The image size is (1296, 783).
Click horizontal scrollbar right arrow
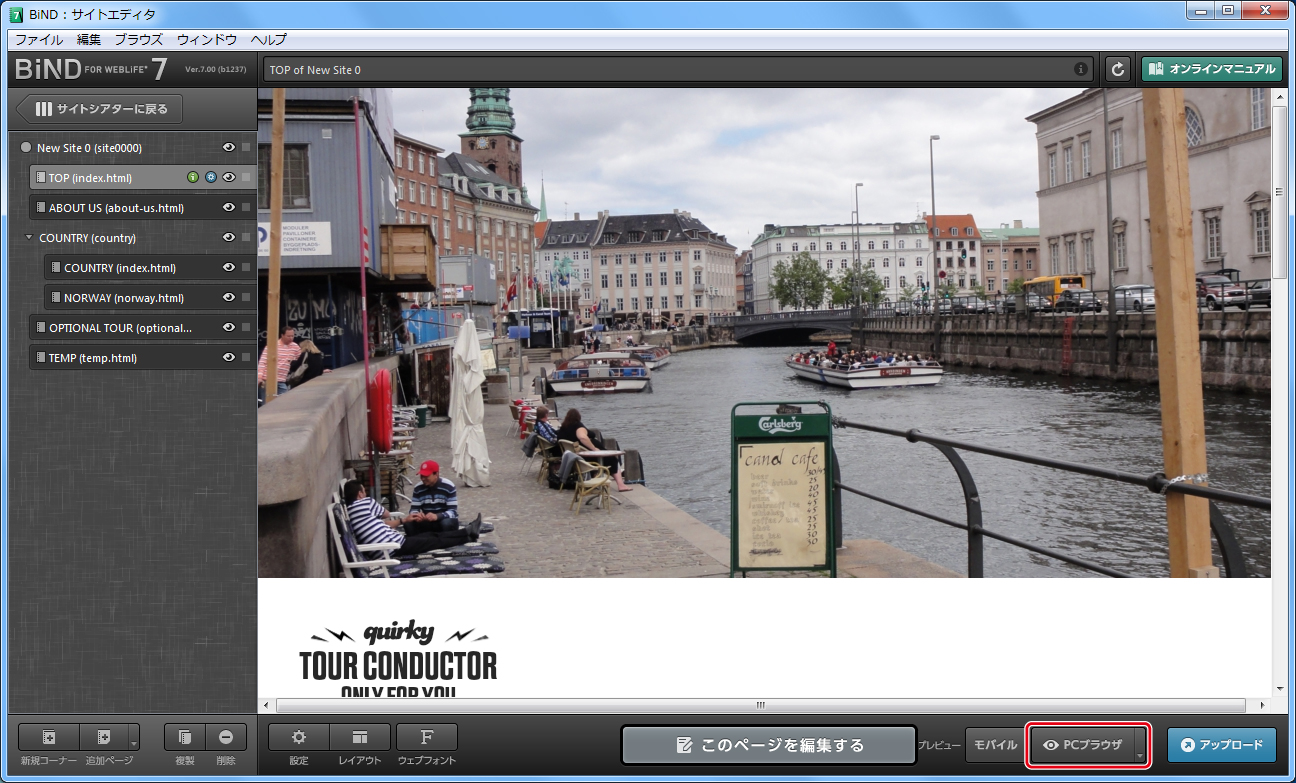tap(1263, 705)
